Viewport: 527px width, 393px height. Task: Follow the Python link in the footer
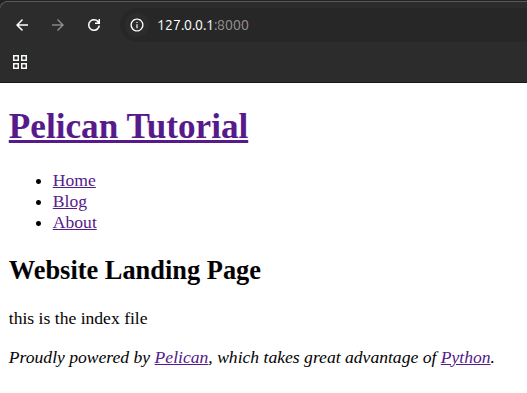coord(465,358)
